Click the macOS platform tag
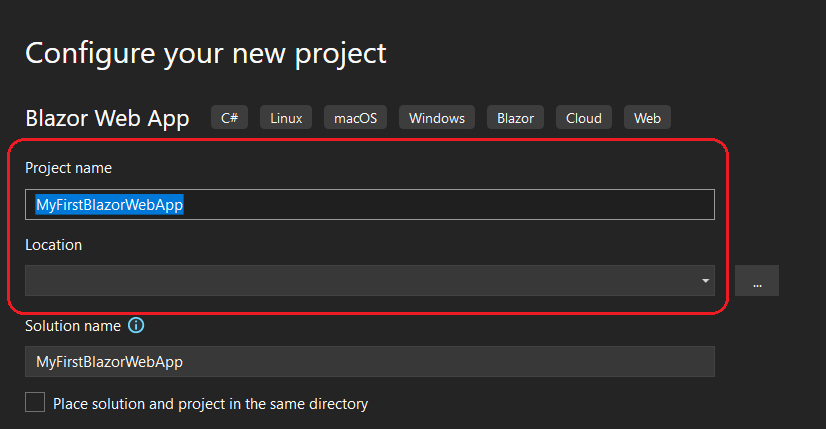Screen dimensions: 826x429 coord(355,118)
